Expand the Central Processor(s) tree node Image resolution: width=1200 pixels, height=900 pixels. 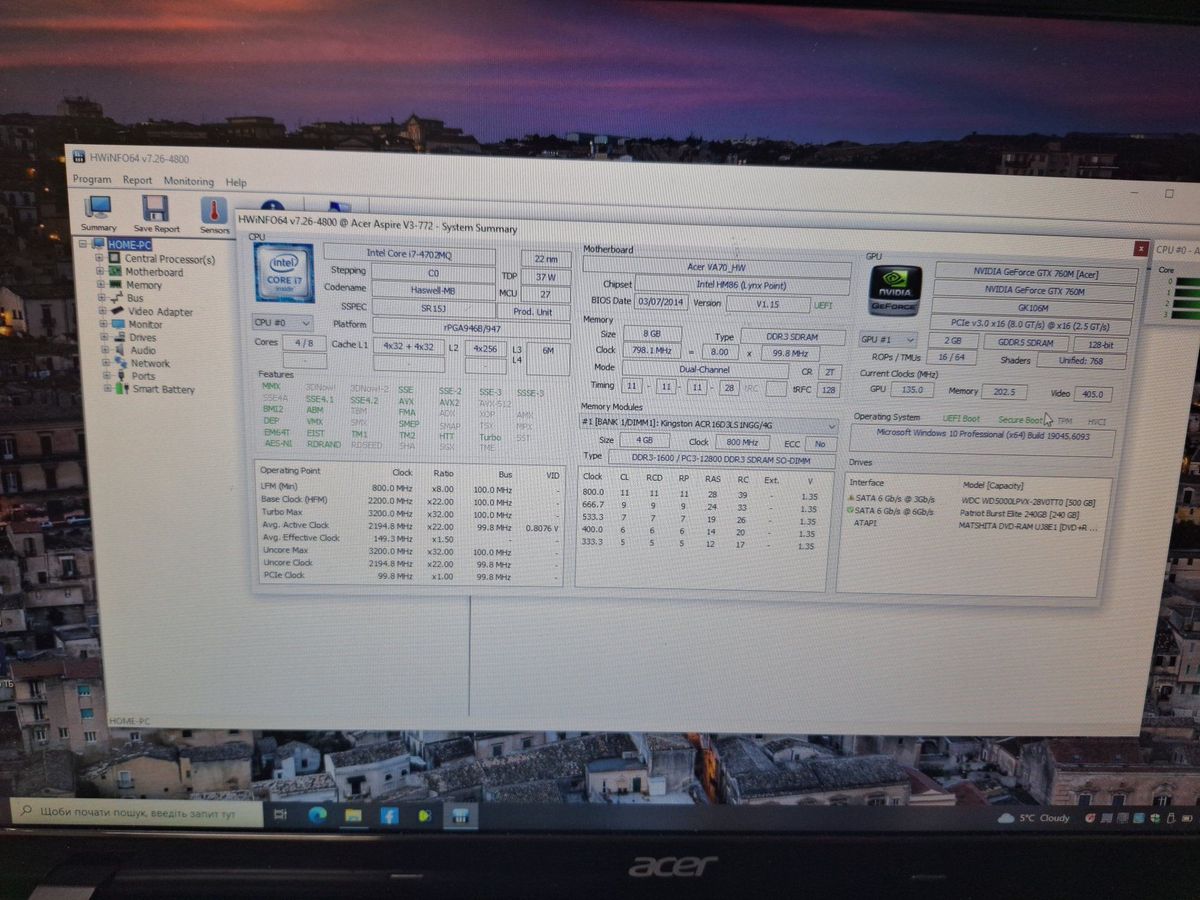100,259
